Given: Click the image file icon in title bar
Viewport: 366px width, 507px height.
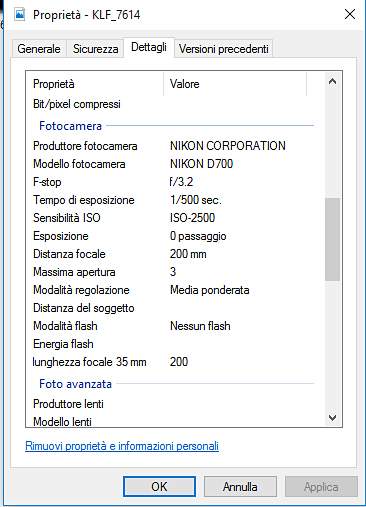Looking at the screenshot, I should coord(20,14).
